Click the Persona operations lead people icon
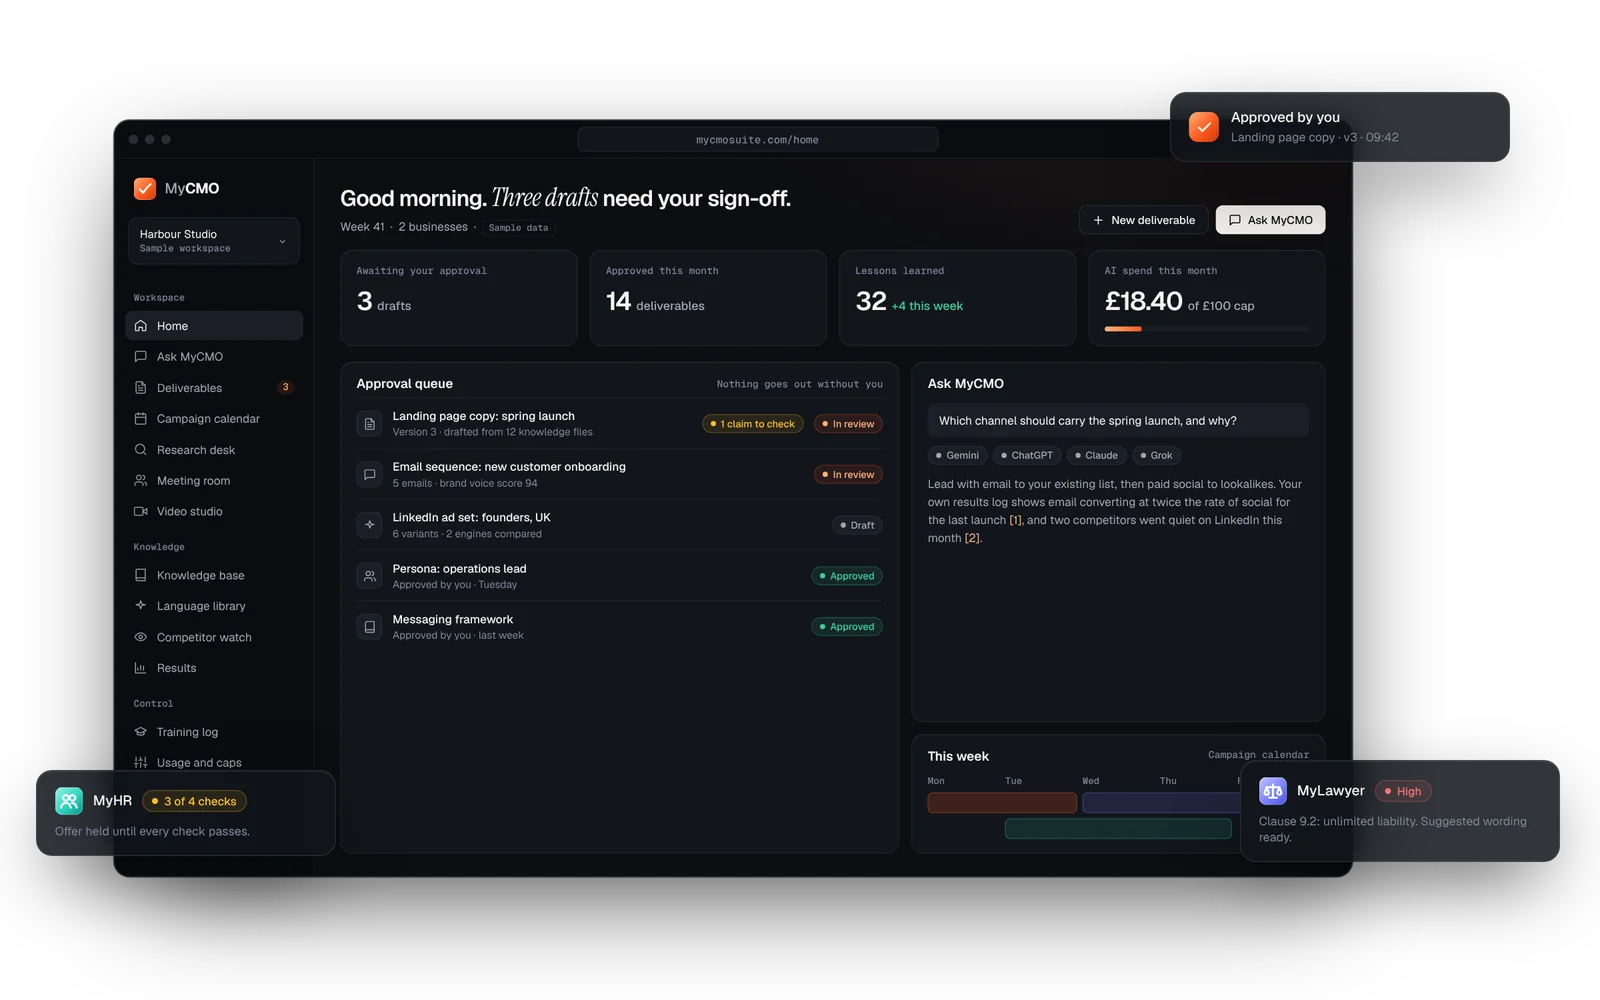The width and height of the screenshot is (1600, 1000). pos(370,576)
